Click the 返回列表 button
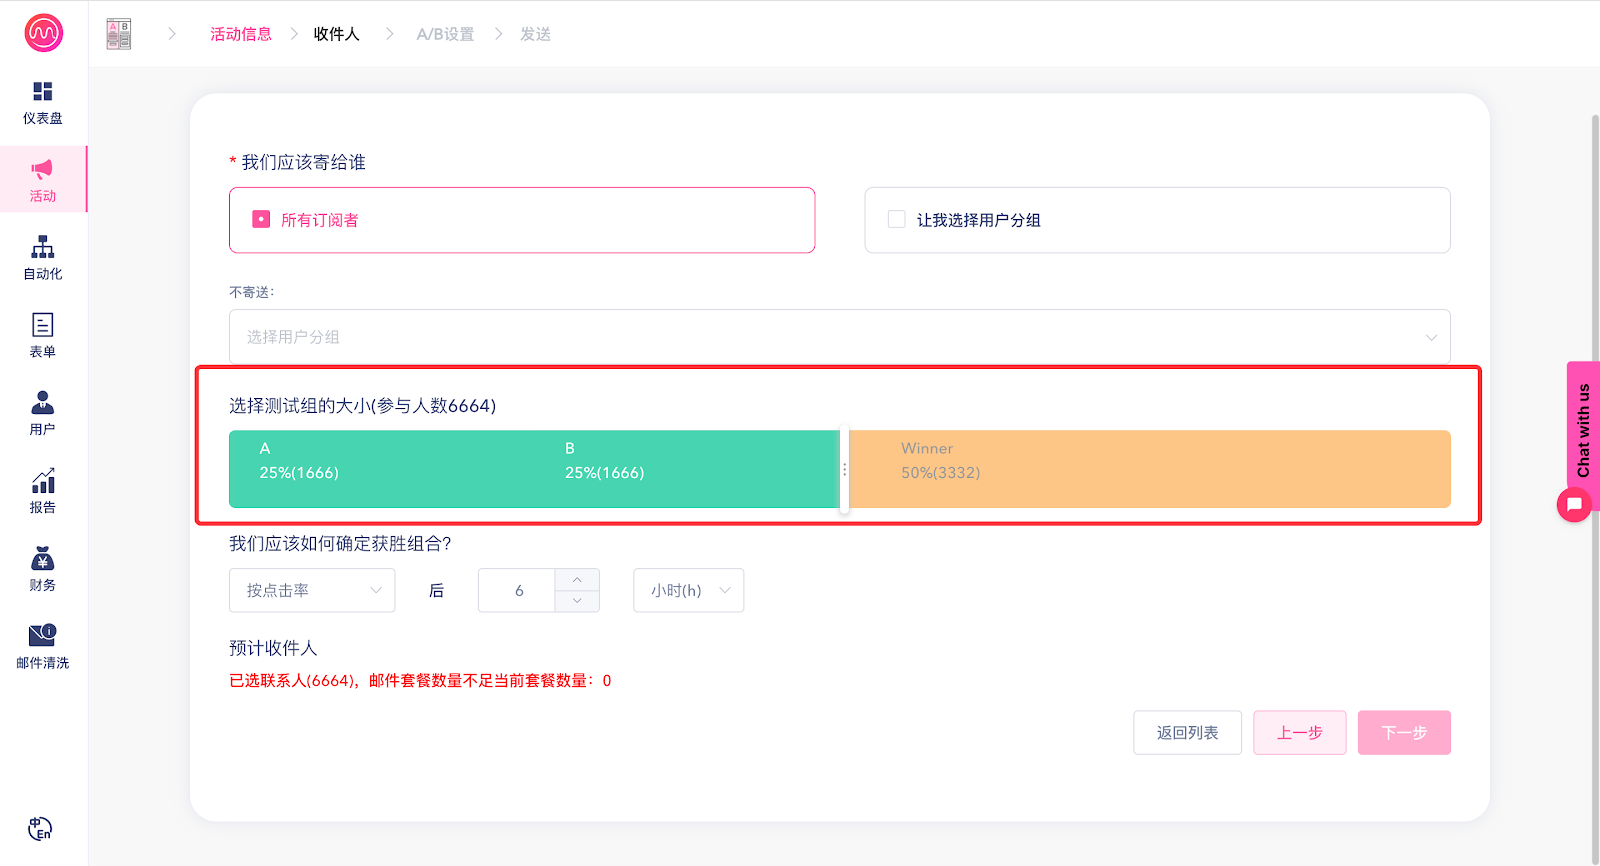 click(1187, 732)
